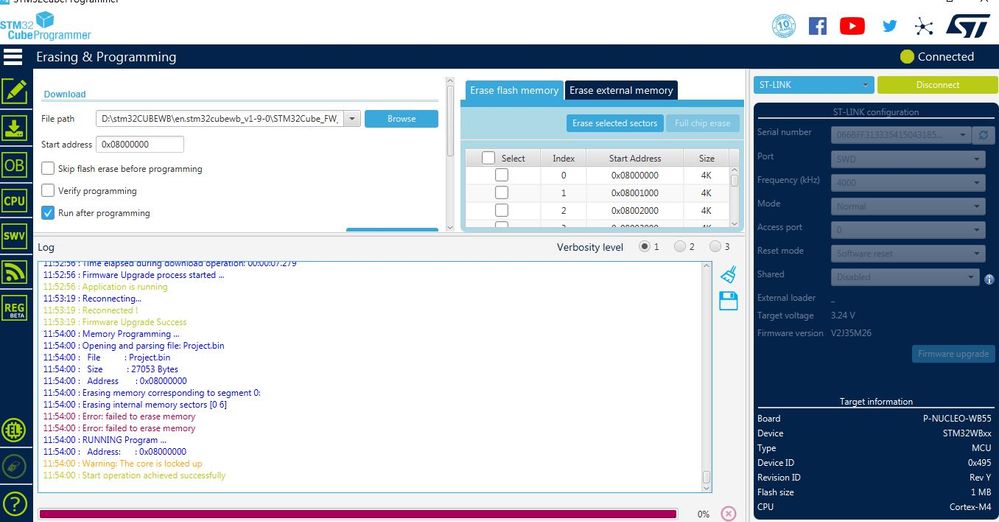Click the Browse button
This screenshot has height=522, width=999.
(401, 119)
